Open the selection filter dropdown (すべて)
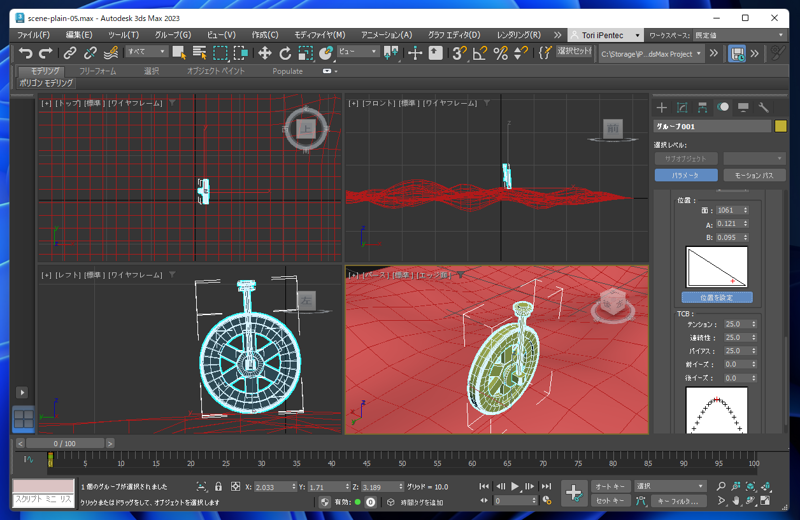Screen dimensions: 800x520 pyautogui.click(x=146, y=52)
